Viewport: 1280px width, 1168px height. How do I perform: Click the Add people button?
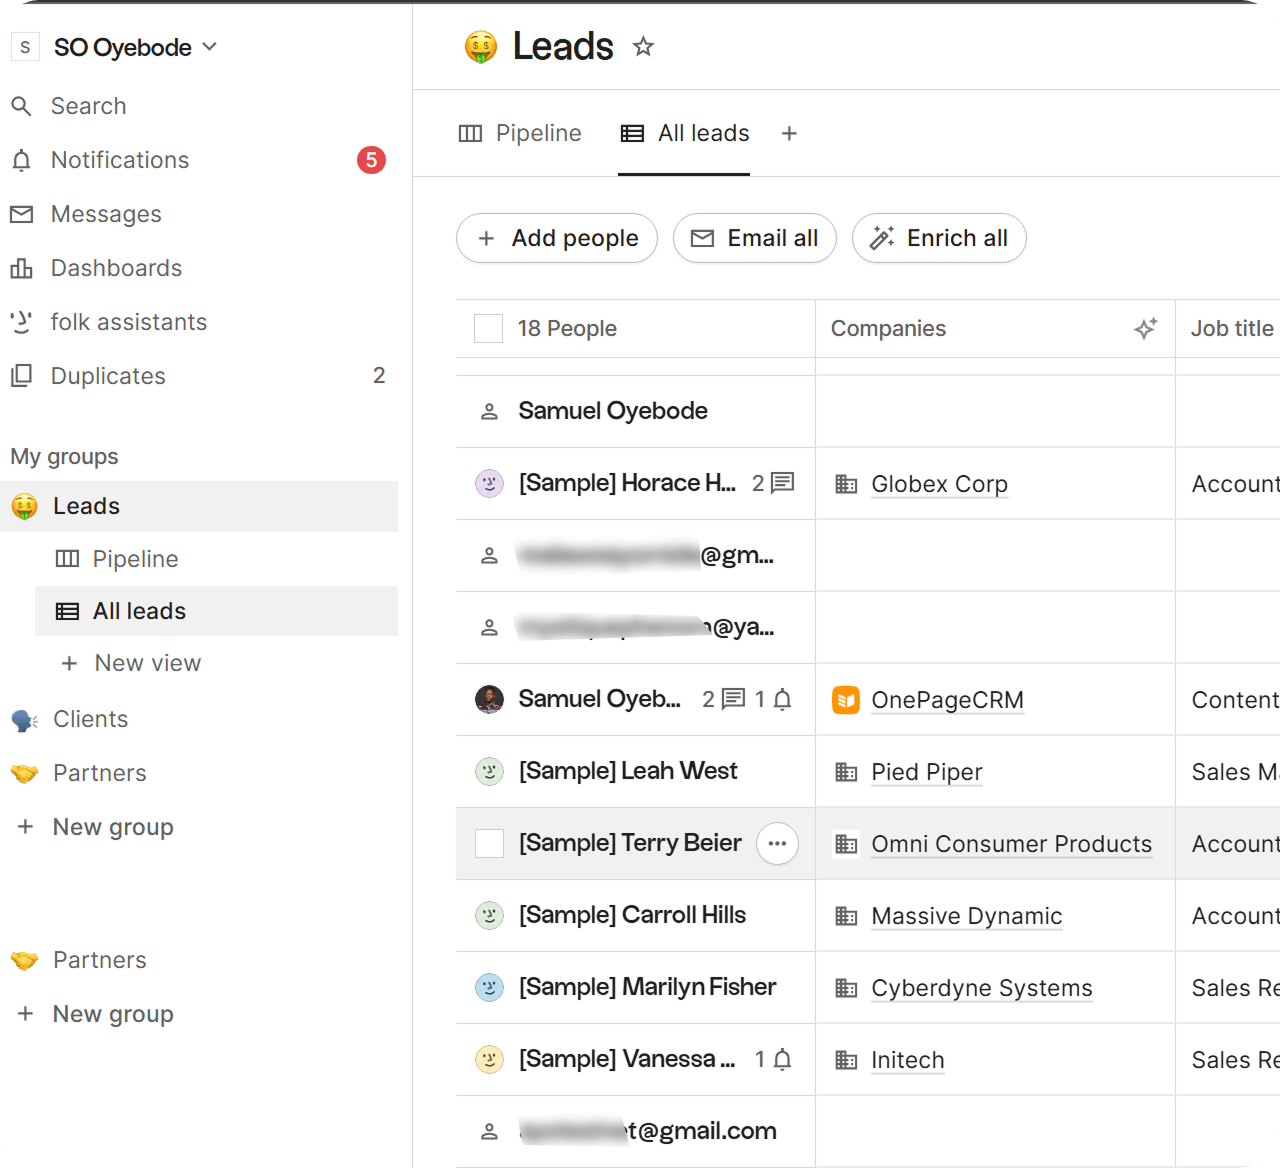click(557, 238)
